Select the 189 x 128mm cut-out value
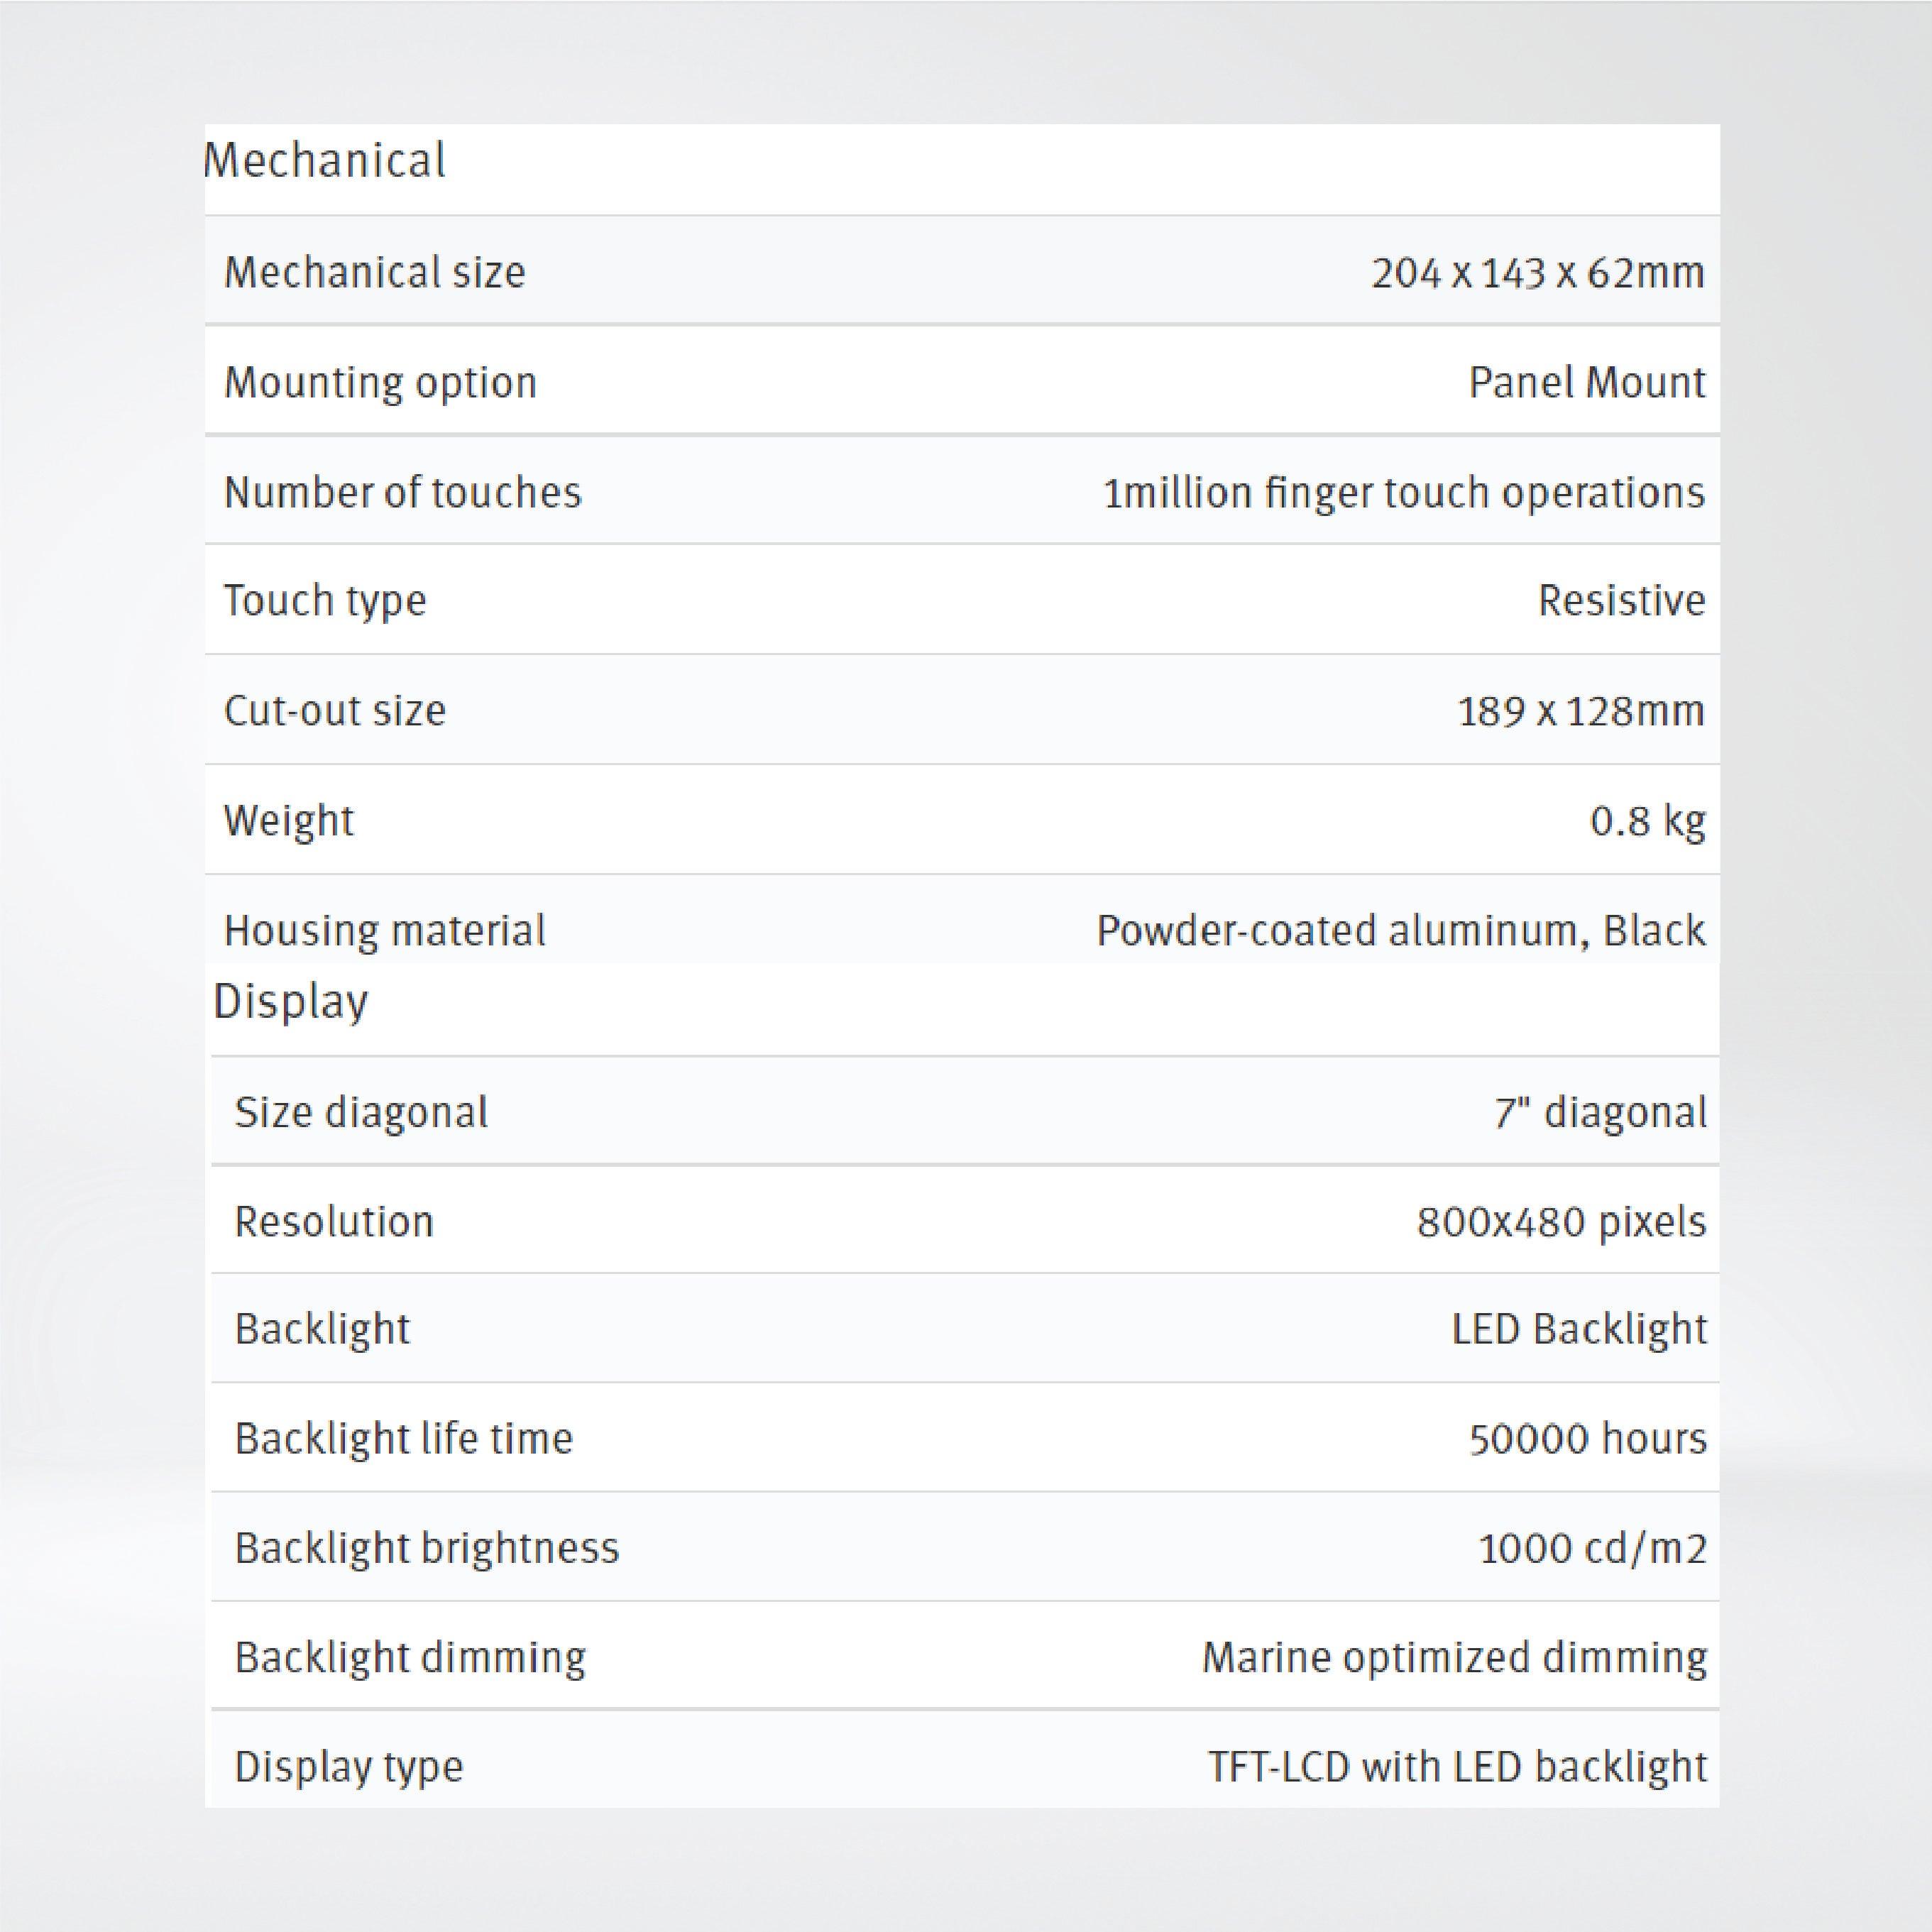 pyautogui.click(x=1580, y=710)
